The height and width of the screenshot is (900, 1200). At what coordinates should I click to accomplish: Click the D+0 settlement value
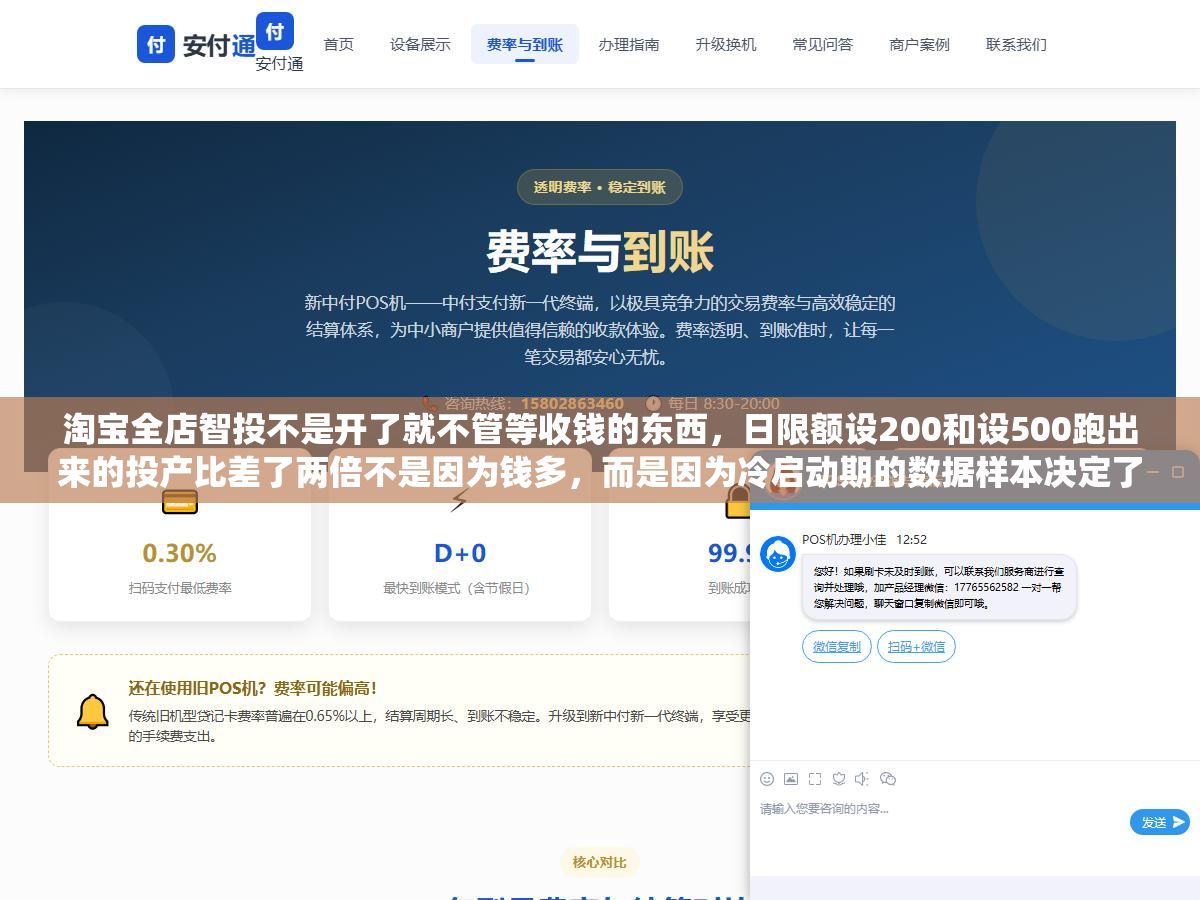460,553
